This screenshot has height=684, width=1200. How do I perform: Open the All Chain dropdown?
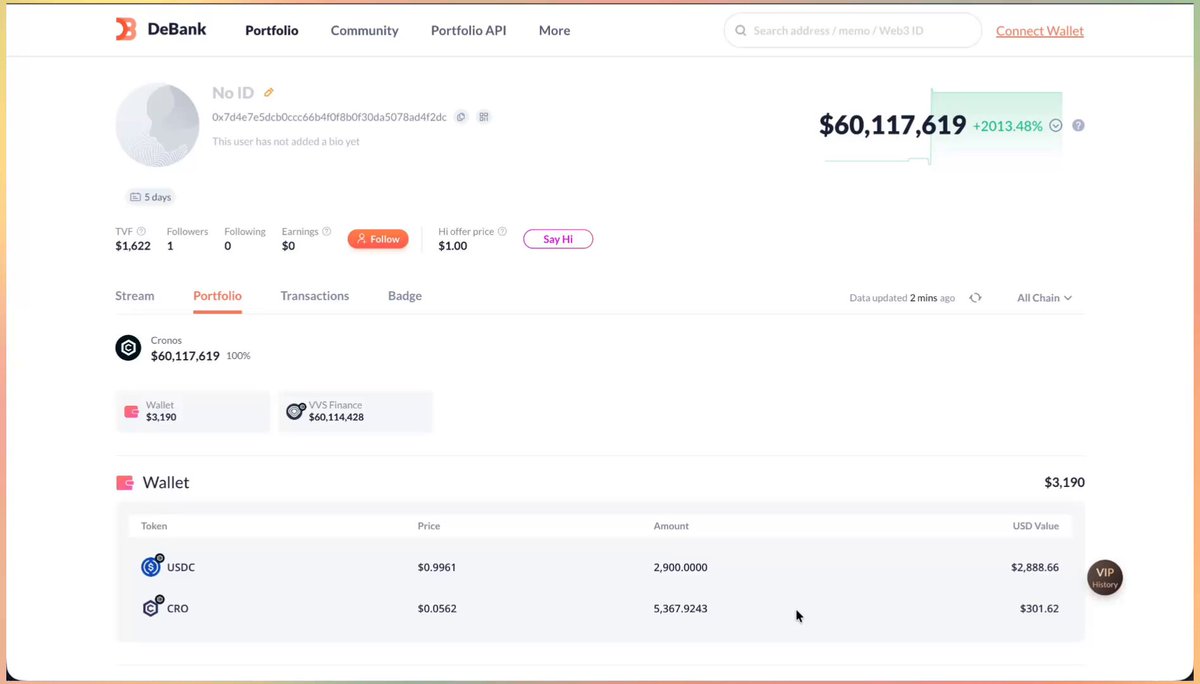[1044, 298]
